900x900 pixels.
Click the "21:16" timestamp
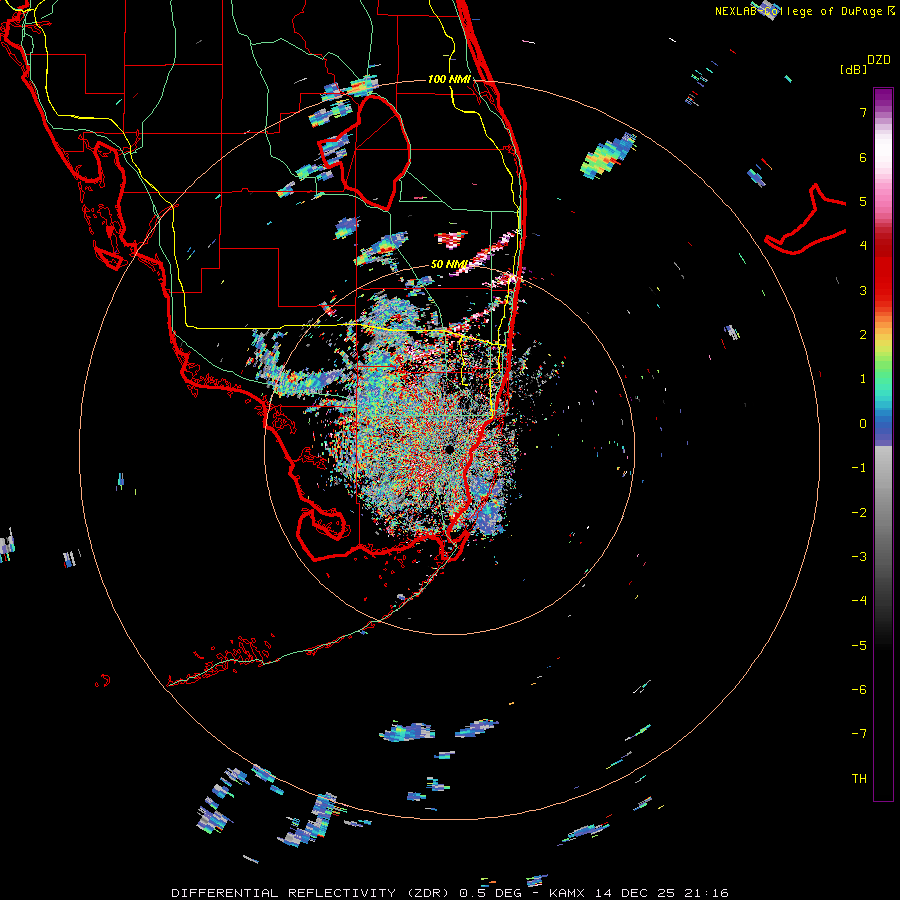[706, 893]
